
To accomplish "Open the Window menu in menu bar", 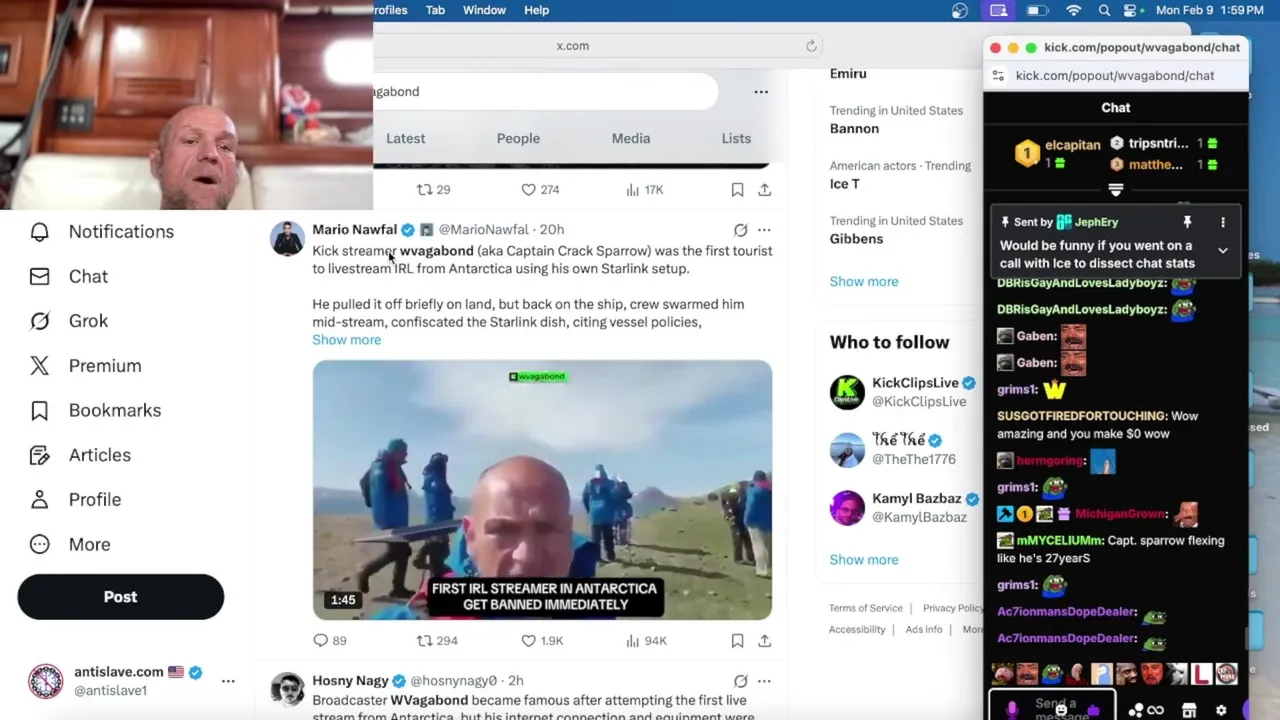I will (x=484, y=10).
